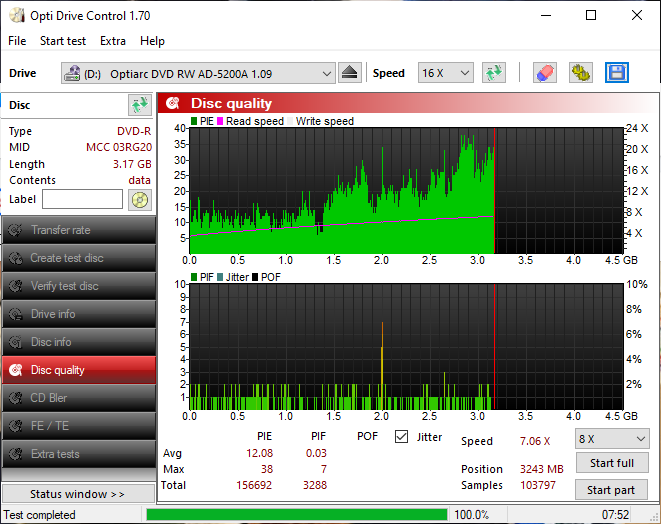This screenshot has width=661, height=524.
Task: Open the Start test menu
Action: [x=63, y=41]
